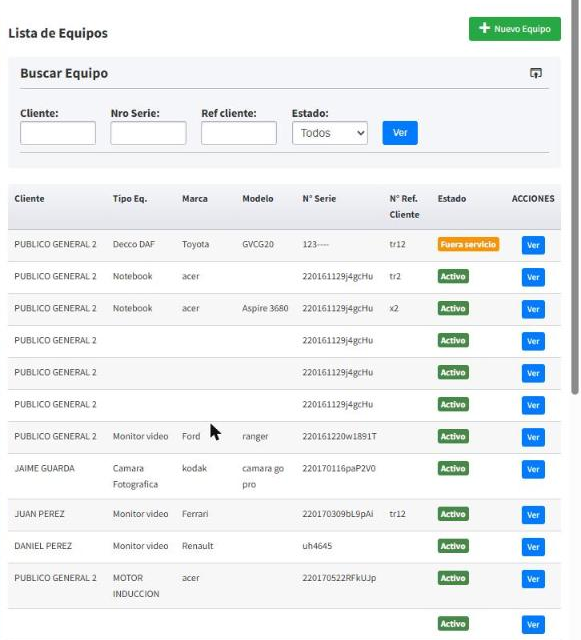This screenshot has width=581, height=640.
Task: Click the plus icon on Nuevo Equipo
Action: pos(484,28)
